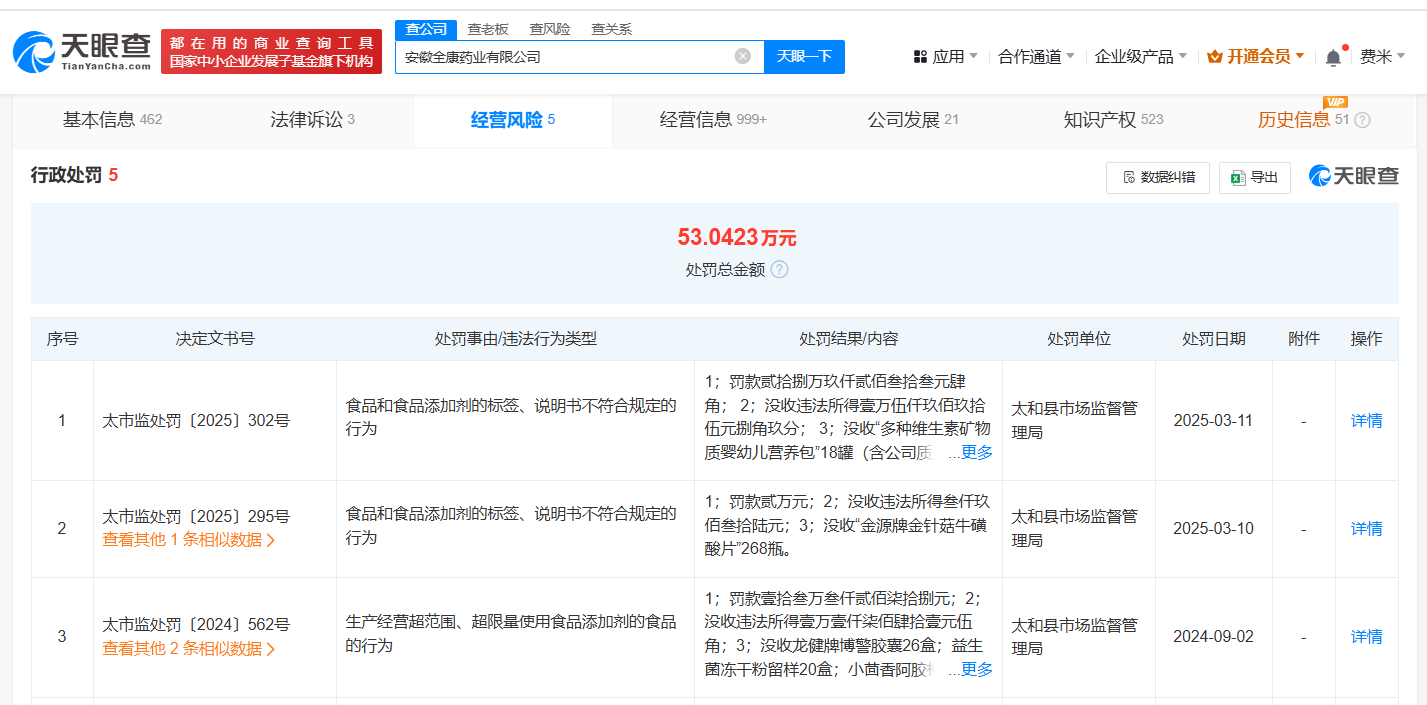Open the 费米 user account menu

1382,57
